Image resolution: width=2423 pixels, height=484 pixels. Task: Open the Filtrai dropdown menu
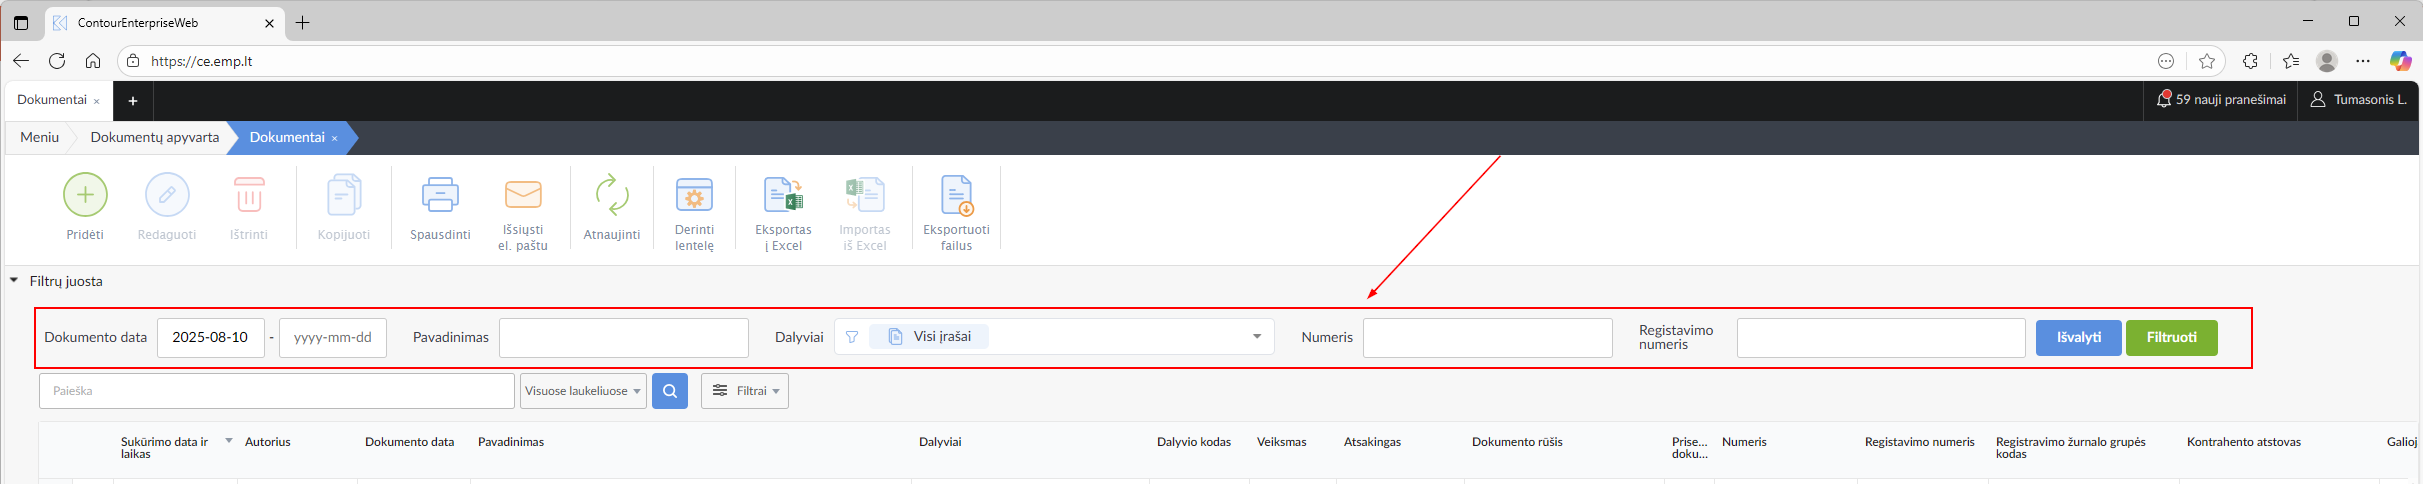(745, 391)
